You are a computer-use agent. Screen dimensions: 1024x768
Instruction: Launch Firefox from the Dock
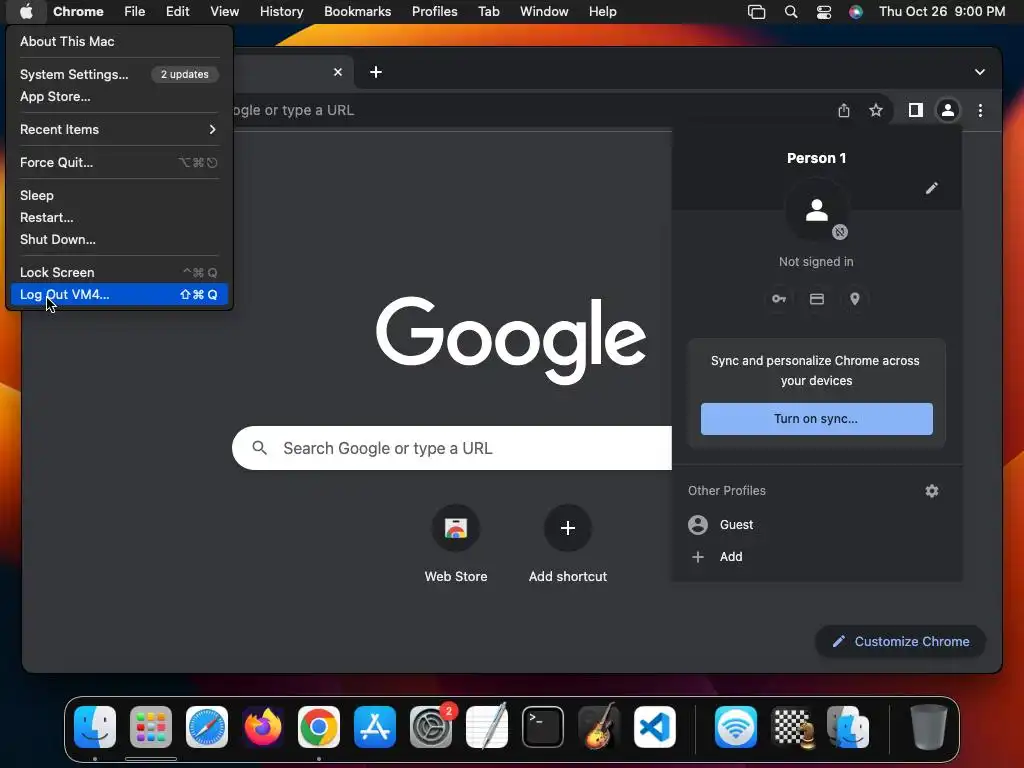[x=263, y=727]
